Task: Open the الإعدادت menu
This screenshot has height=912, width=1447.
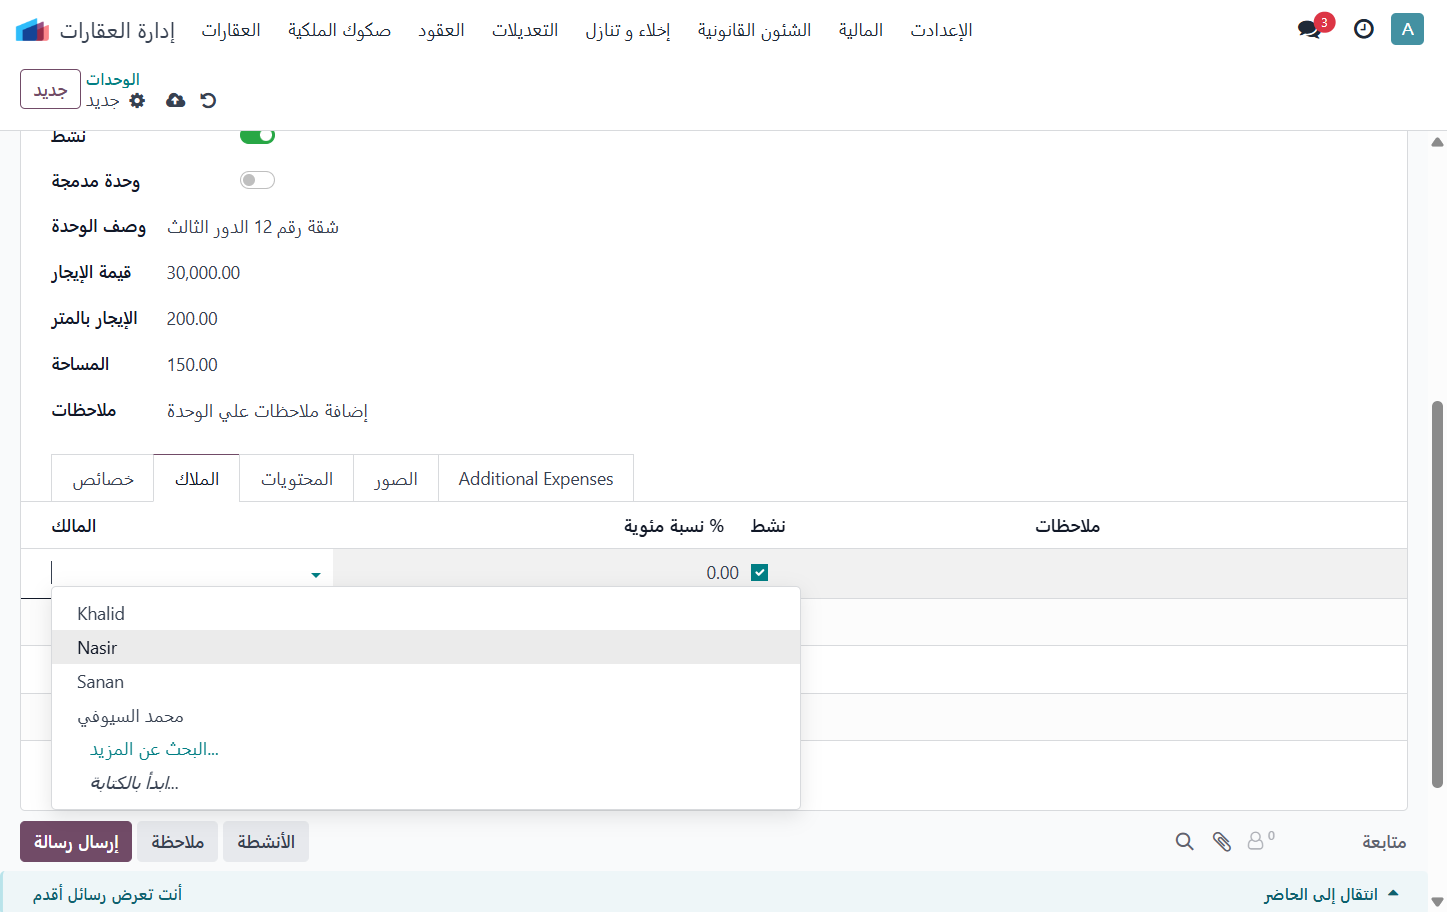Action: coord(941,30)
